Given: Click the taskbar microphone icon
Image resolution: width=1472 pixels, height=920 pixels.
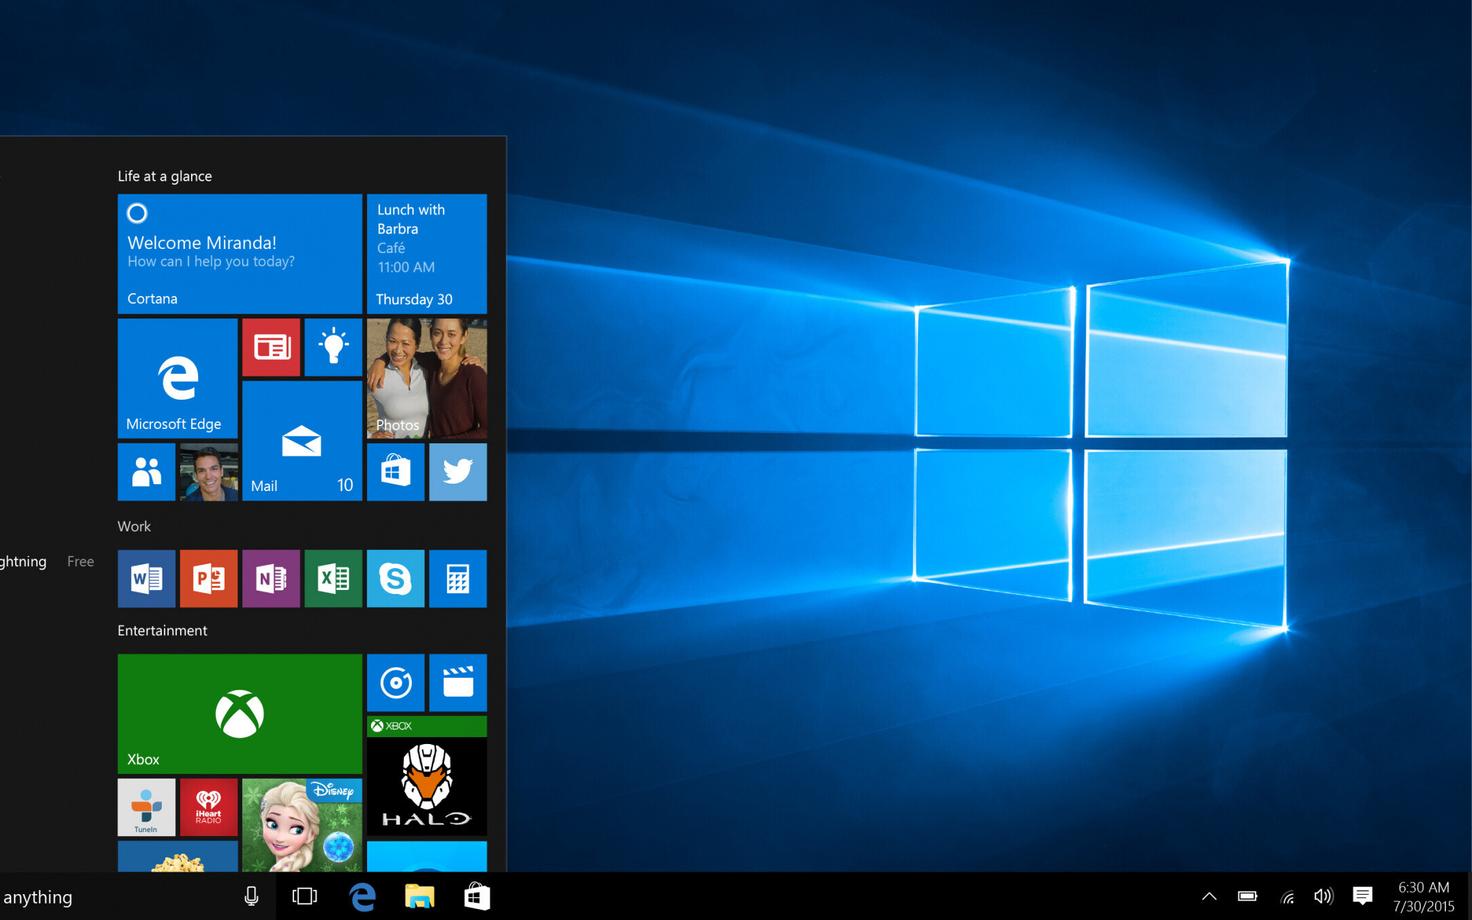Looking at the screenshot, I should 251,897.
